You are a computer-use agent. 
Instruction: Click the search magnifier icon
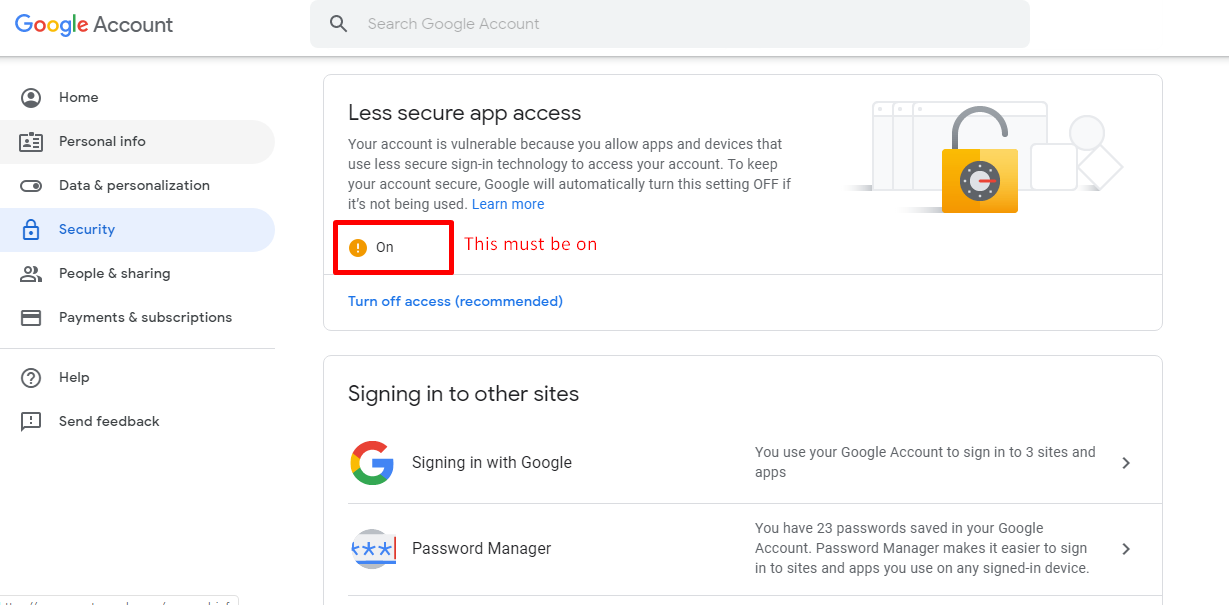(339, 24)
